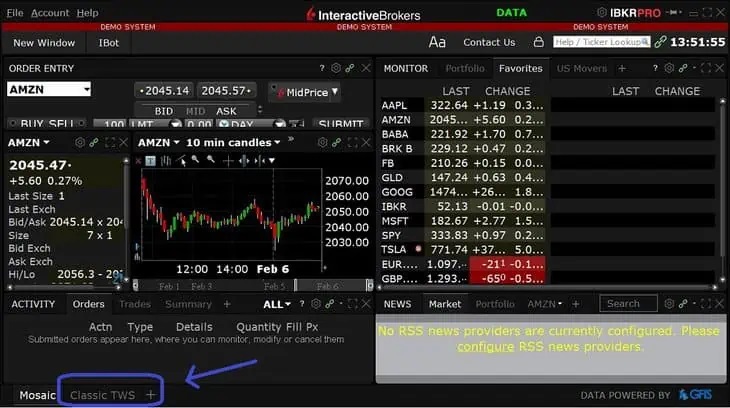Switch to Favorites tab
Viewport: 730px width, 408px height.
520,68
